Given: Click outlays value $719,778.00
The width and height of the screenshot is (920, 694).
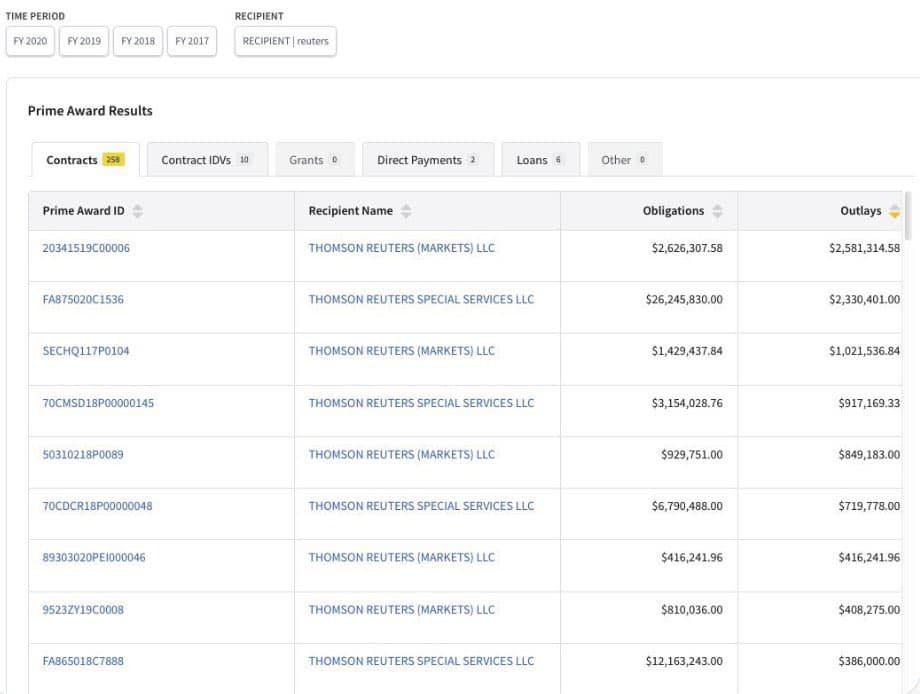Looking at the screenshot, I should click(869, 506).
